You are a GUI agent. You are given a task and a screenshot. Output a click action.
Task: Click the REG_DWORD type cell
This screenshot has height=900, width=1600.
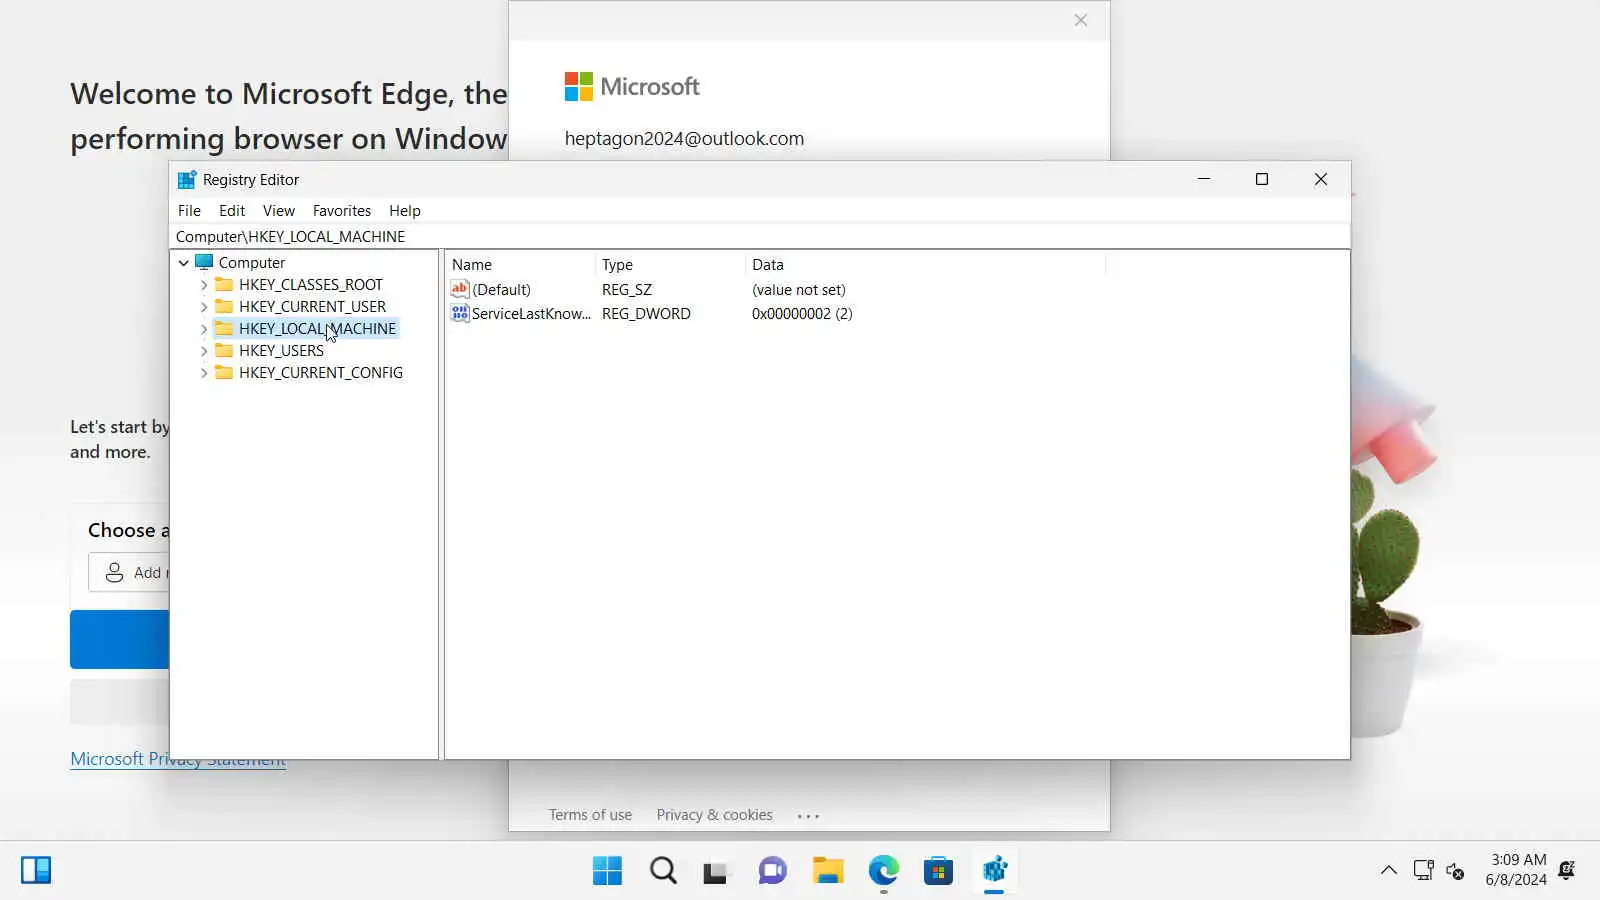tap(646, 314)
